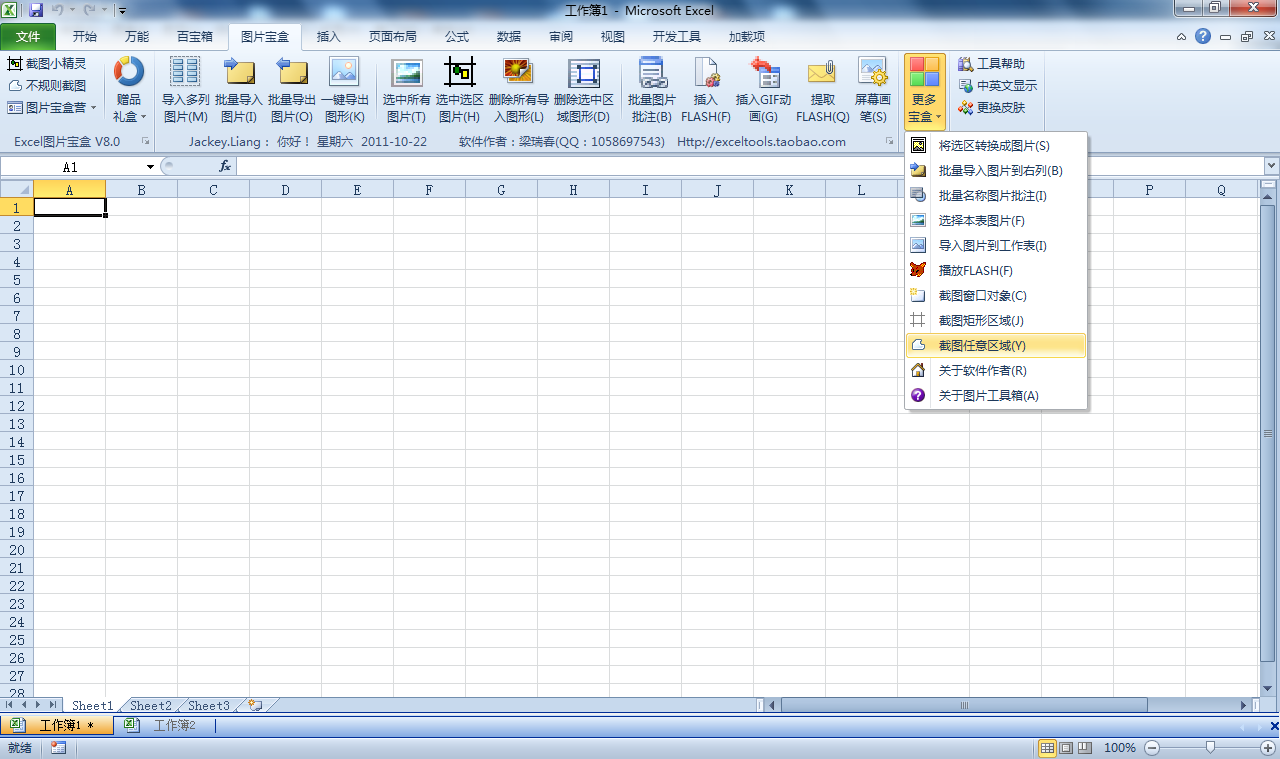Select Normal view button in status bar
Viewport: 1280px width, 759px height.
click(x=1047, y=748)
